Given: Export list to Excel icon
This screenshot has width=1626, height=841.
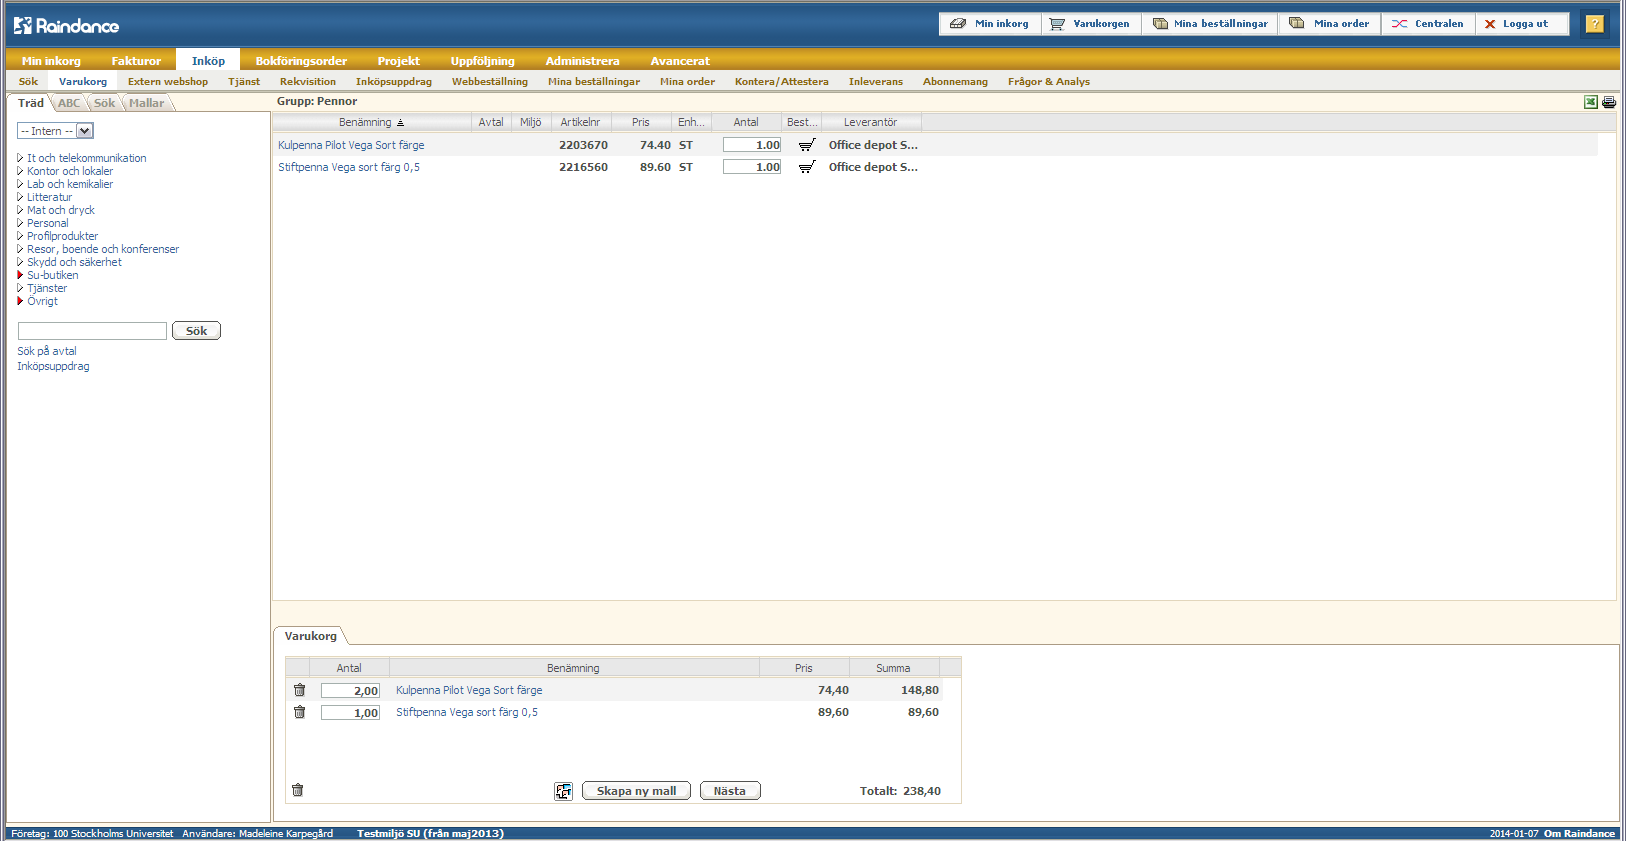Looking at the screenshot, I should click(1591, 102).
